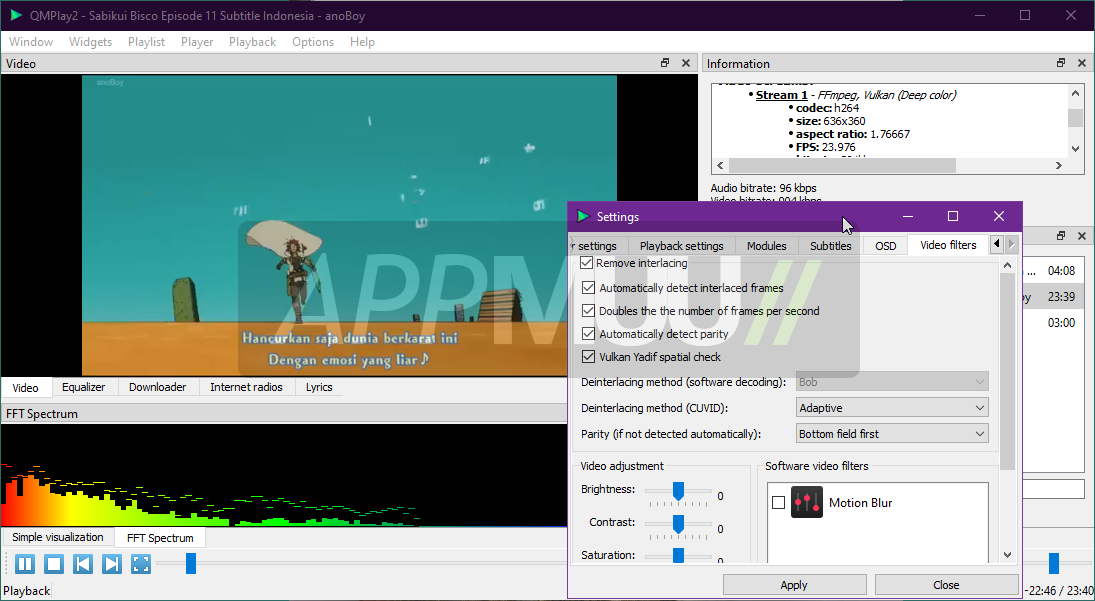Open the Playlist menu
Image resolution: width=1095 pixels, height=601 pixels.
146,42
